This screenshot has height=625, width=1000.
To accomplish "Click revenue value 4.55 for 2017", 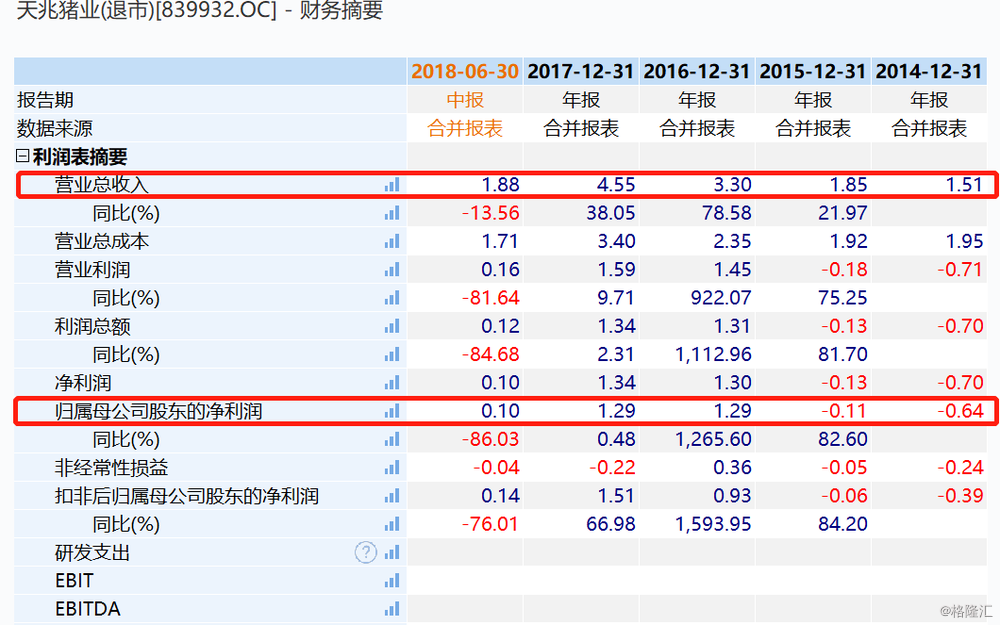I will click(x=616, y=185).
